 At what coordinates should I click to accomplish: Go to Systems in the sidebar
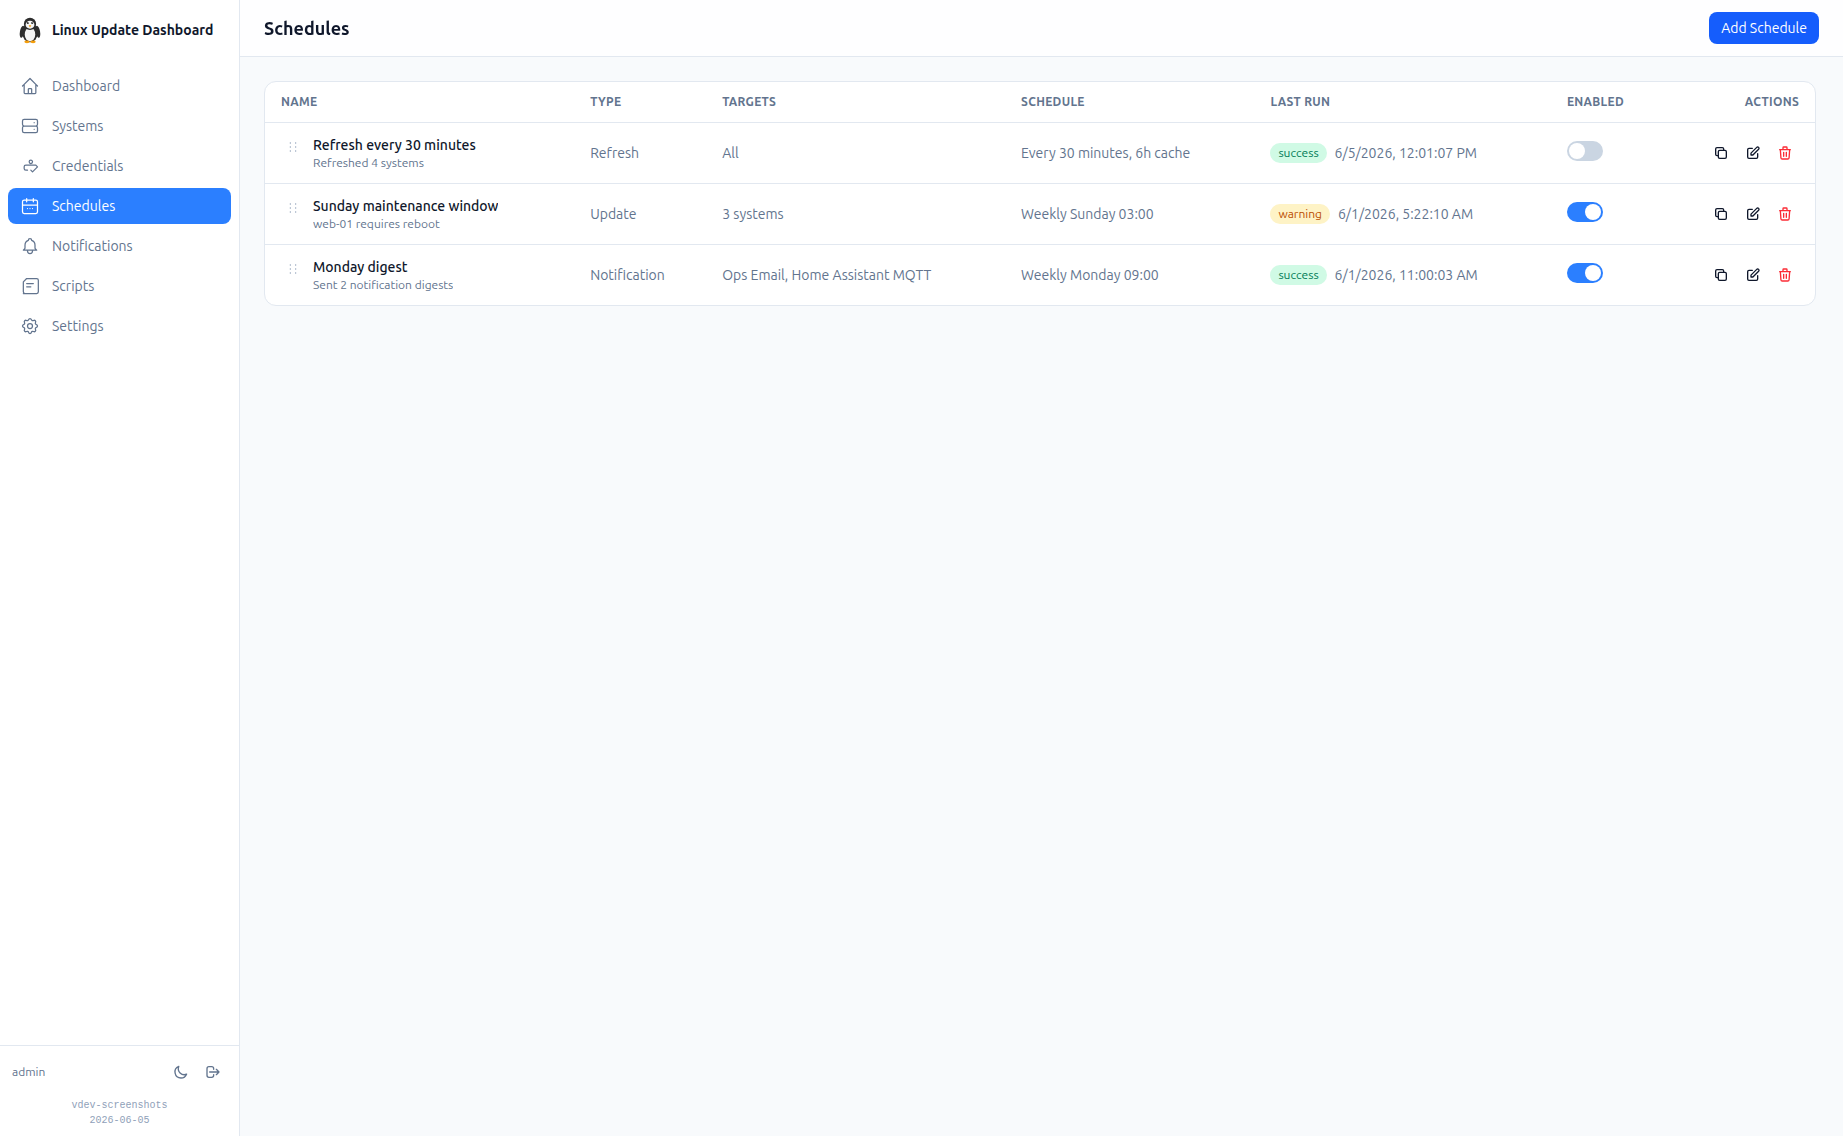coord(119,126)
